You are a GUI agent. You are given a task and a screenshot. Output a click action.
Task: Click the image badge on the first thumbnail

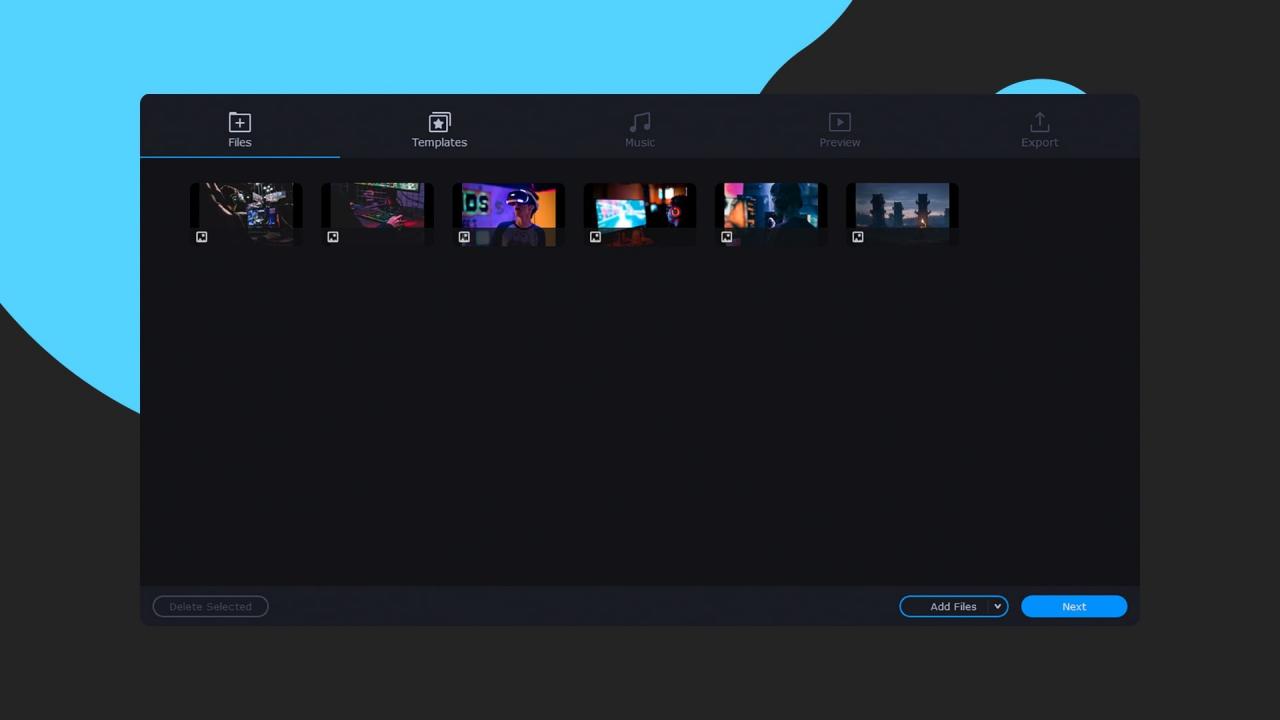(x=201, y=237)
